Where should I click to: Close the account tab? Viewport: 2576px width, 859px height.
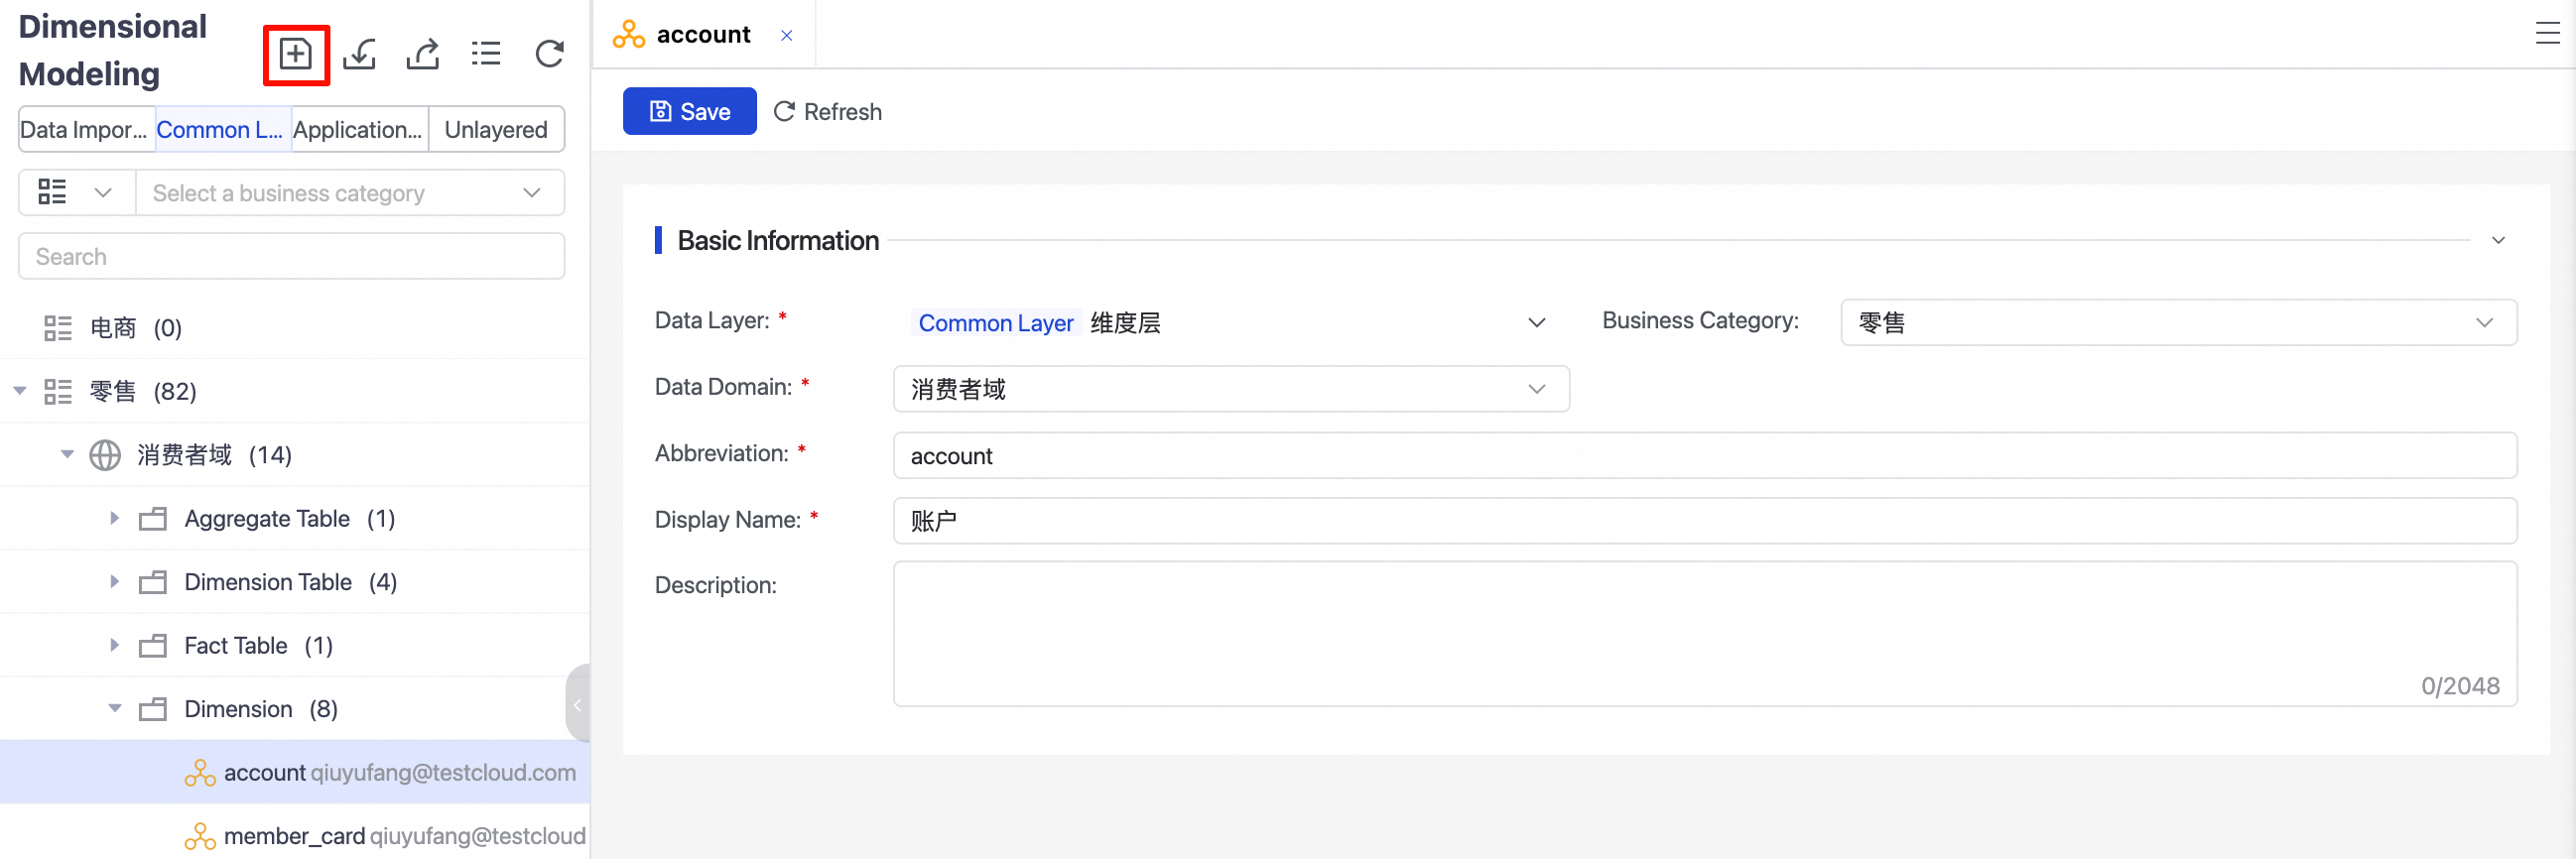coord(787,36)
